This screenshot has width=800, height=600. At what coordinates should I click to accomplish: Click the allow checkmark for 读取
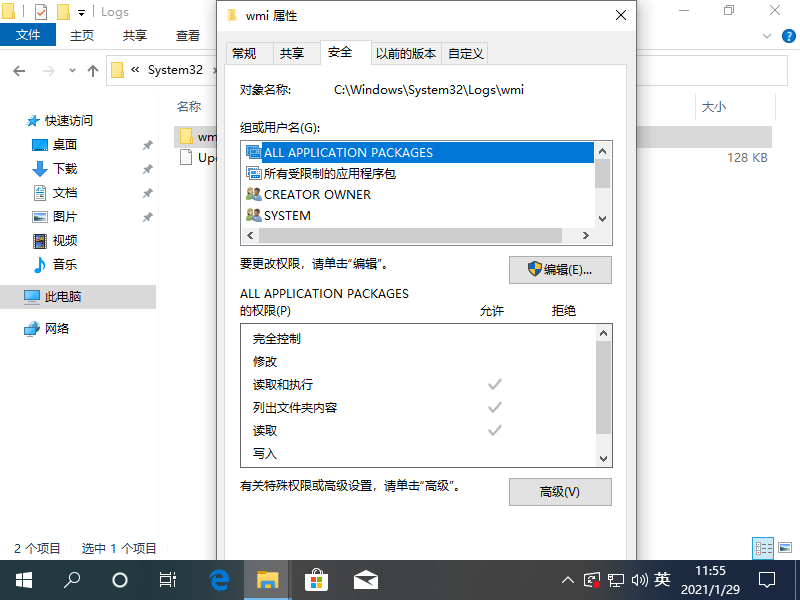click(x=494, y=430)
